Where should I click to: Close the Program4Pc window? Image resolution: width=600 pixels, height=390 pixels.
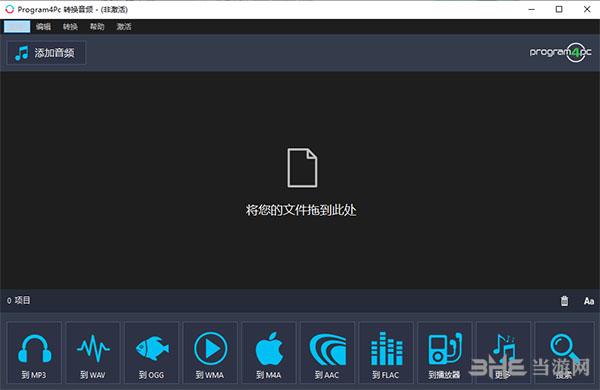point(587,9)
